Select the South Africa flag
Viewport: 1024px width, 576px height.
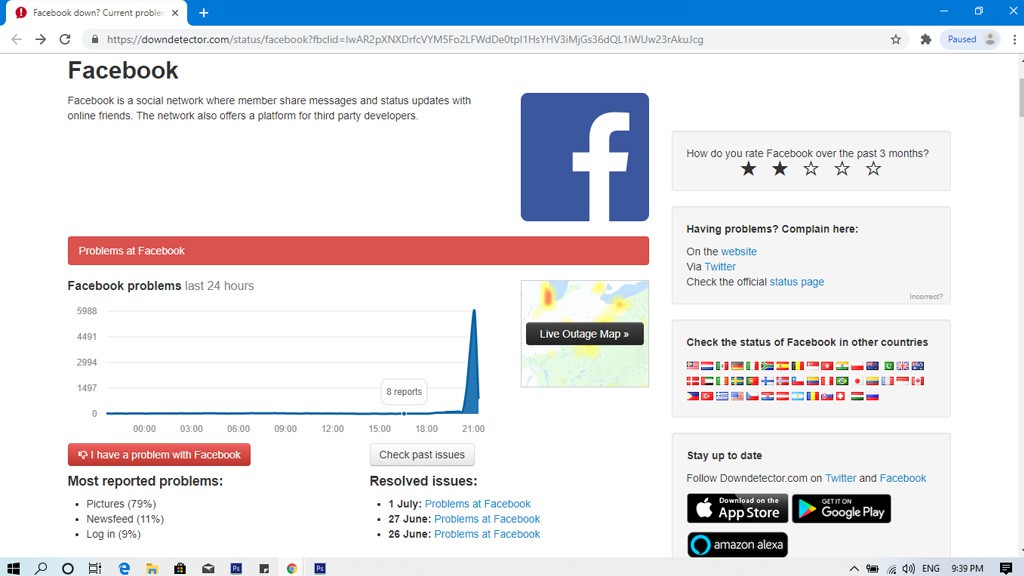click(767, 366)
